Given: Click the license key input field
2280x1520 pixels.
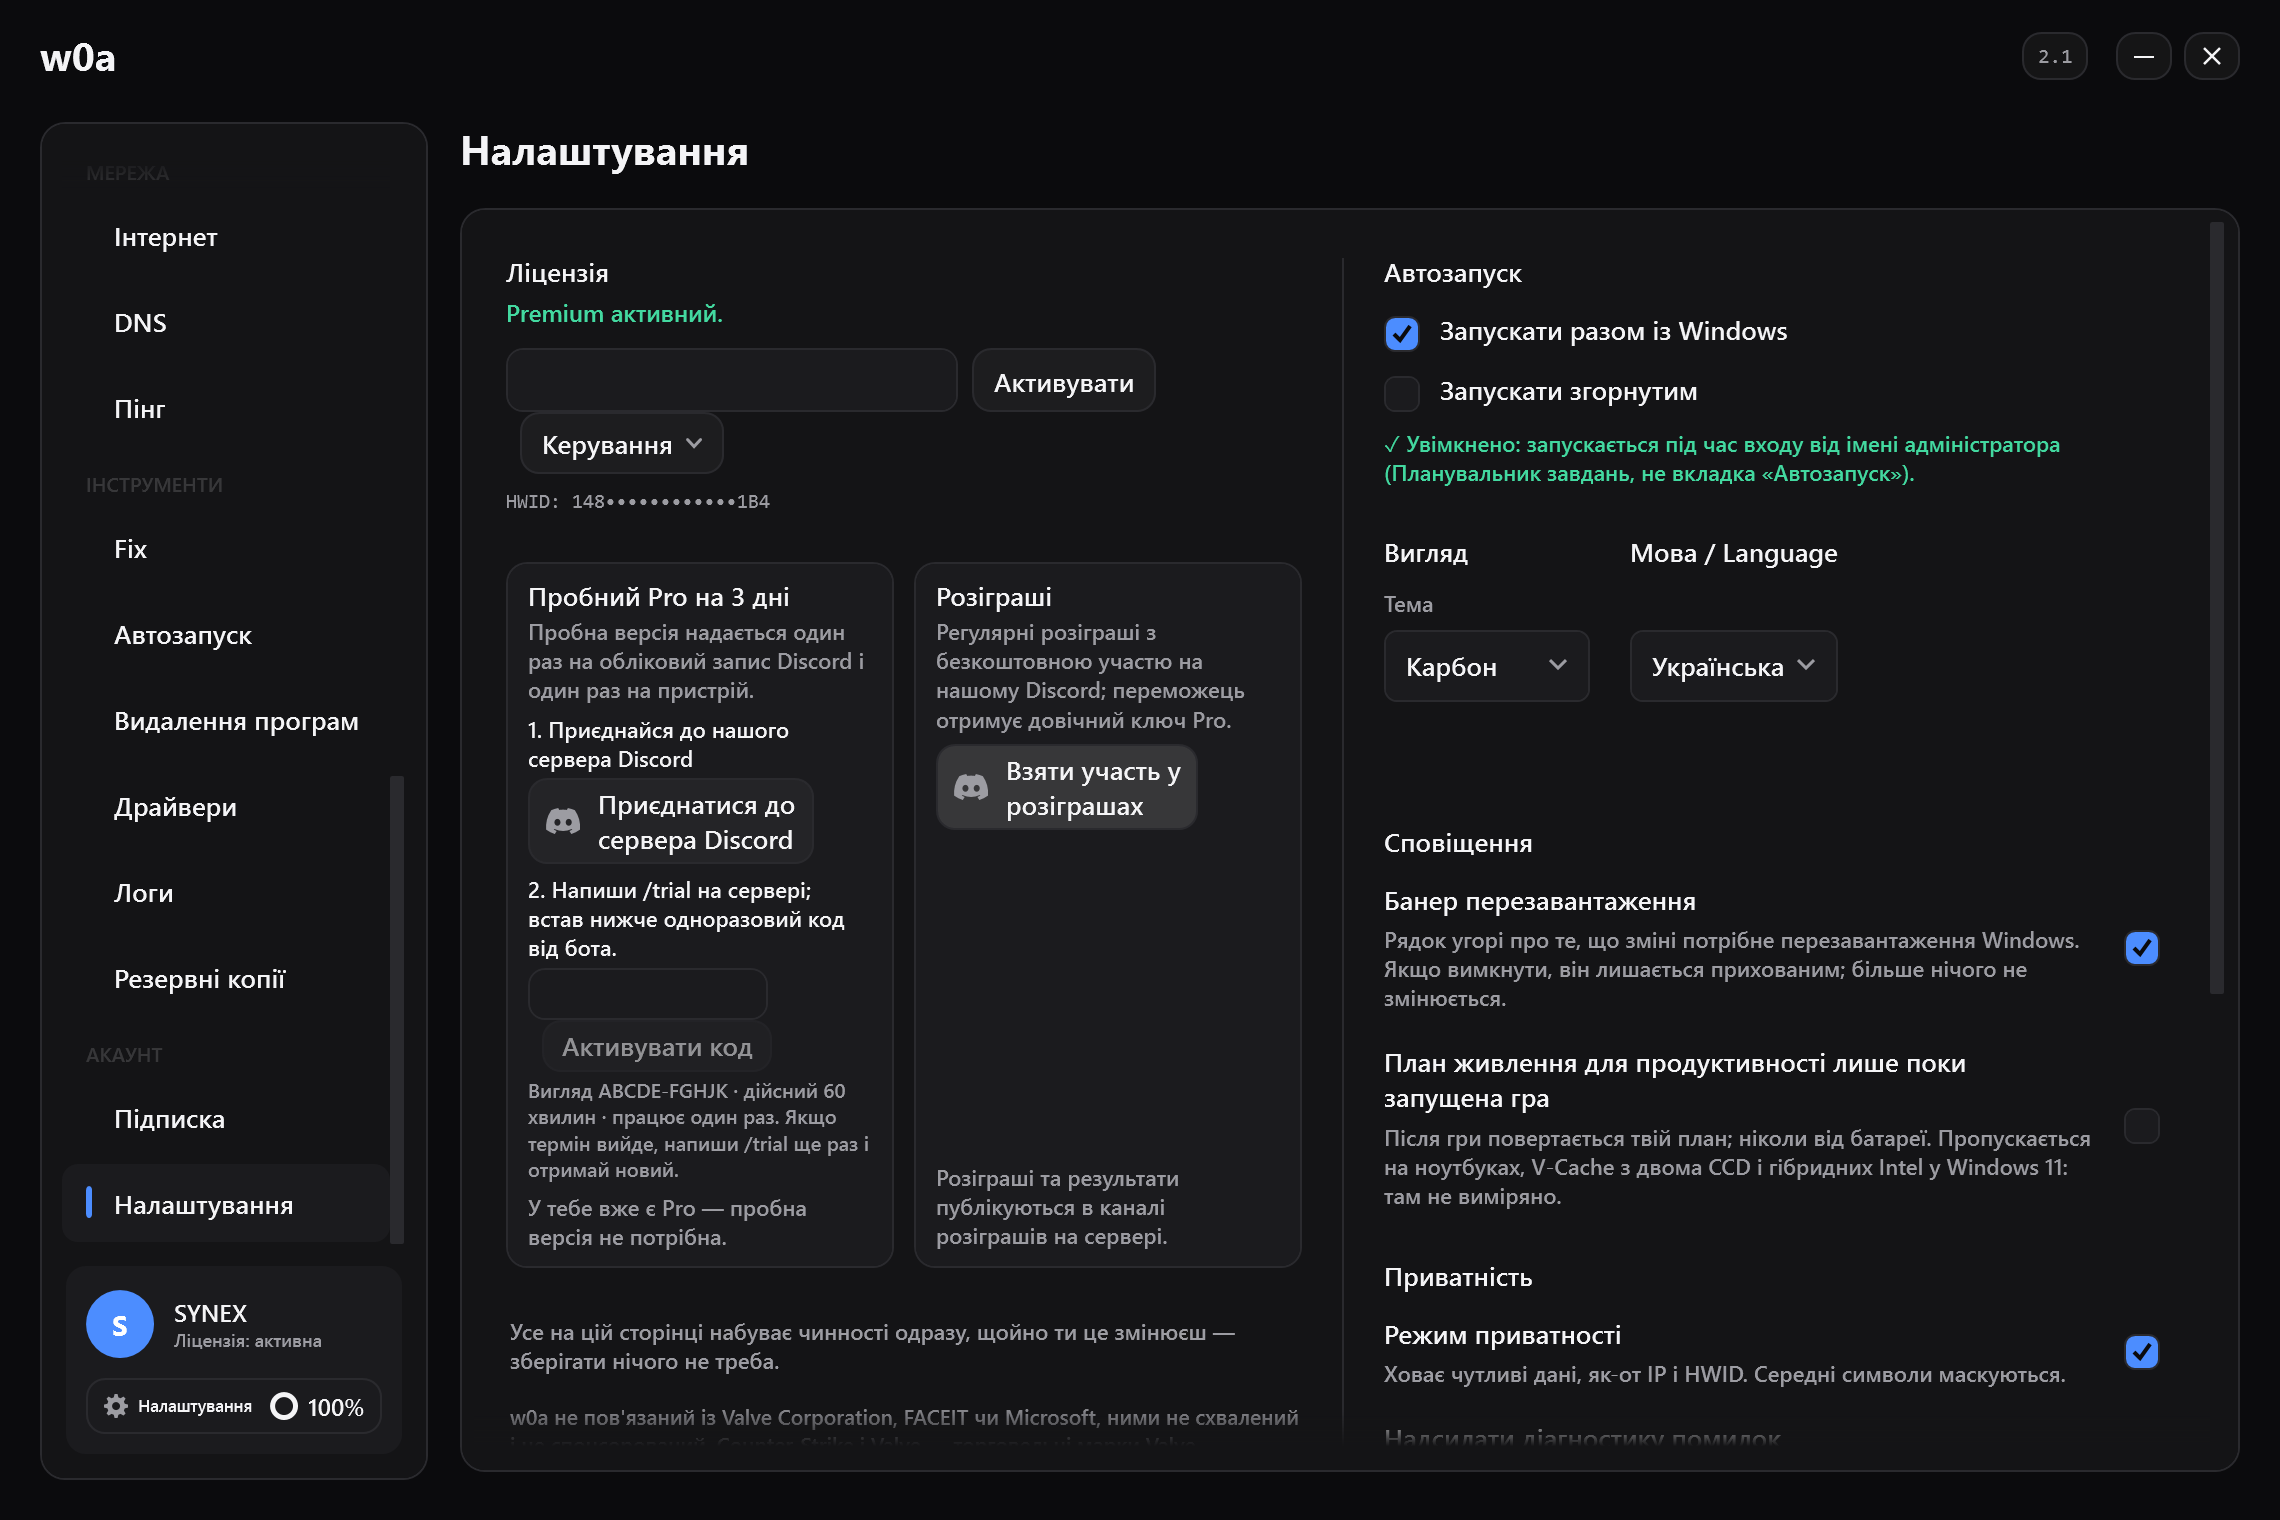Looking at the screenshot, I should point(732,380).
